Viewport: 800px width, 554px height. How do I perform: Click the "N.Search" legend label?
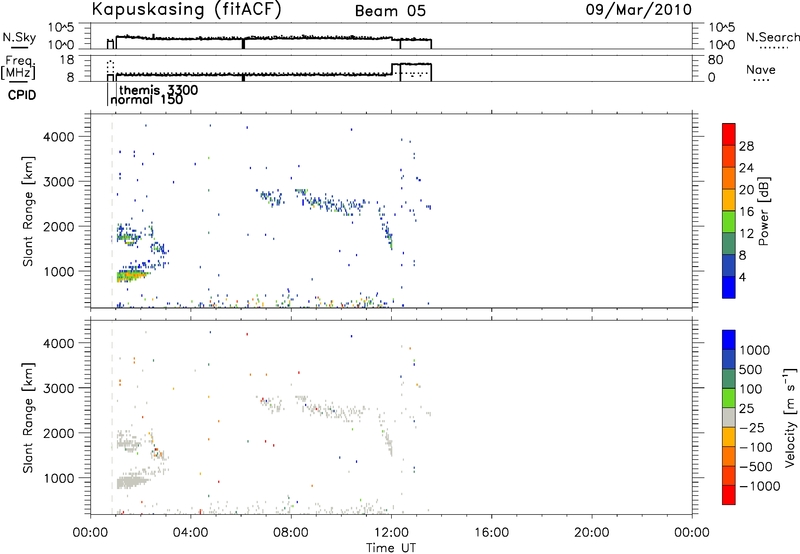pyautogui.click(x=772, y=37)
